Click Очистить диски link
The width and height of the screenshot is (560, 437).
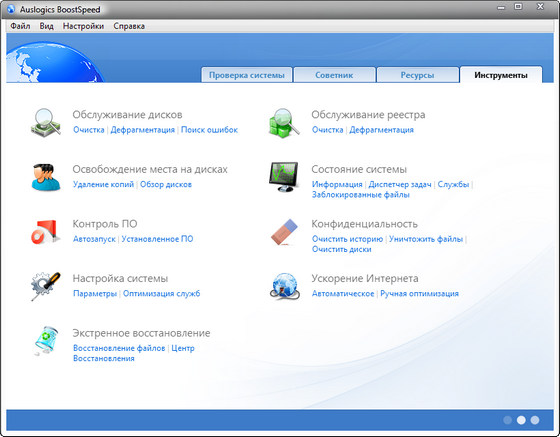pos(342,249)
